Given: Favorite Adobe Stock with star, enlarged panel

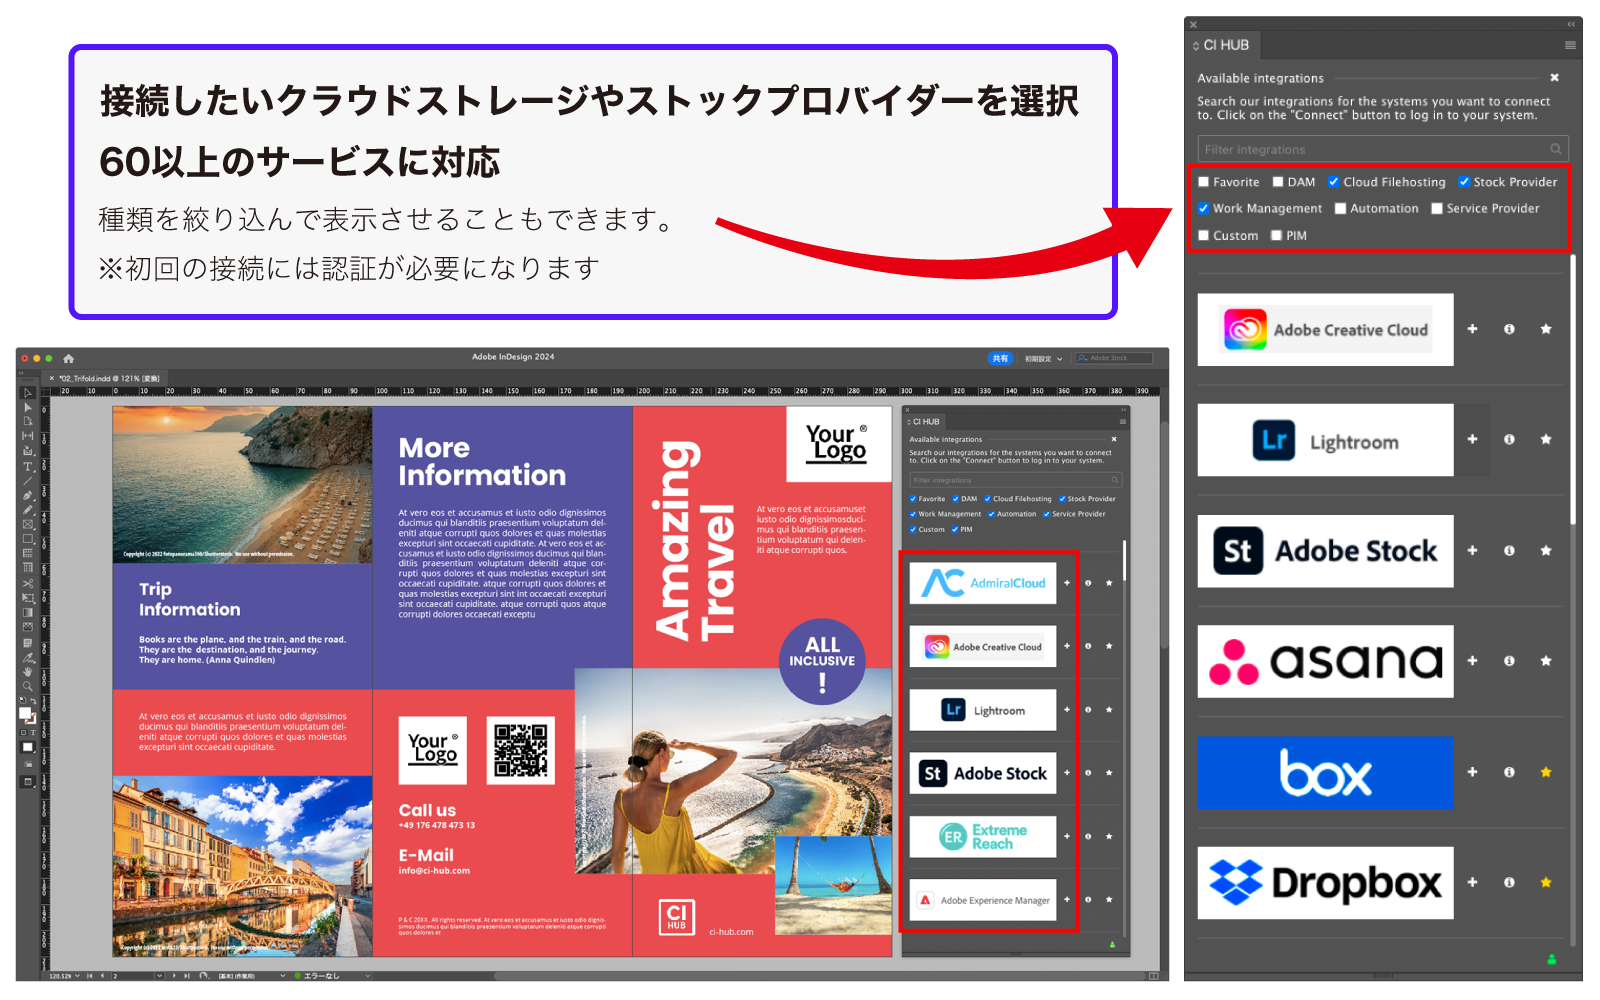Looking at the screenshot, I should 1546,550.
